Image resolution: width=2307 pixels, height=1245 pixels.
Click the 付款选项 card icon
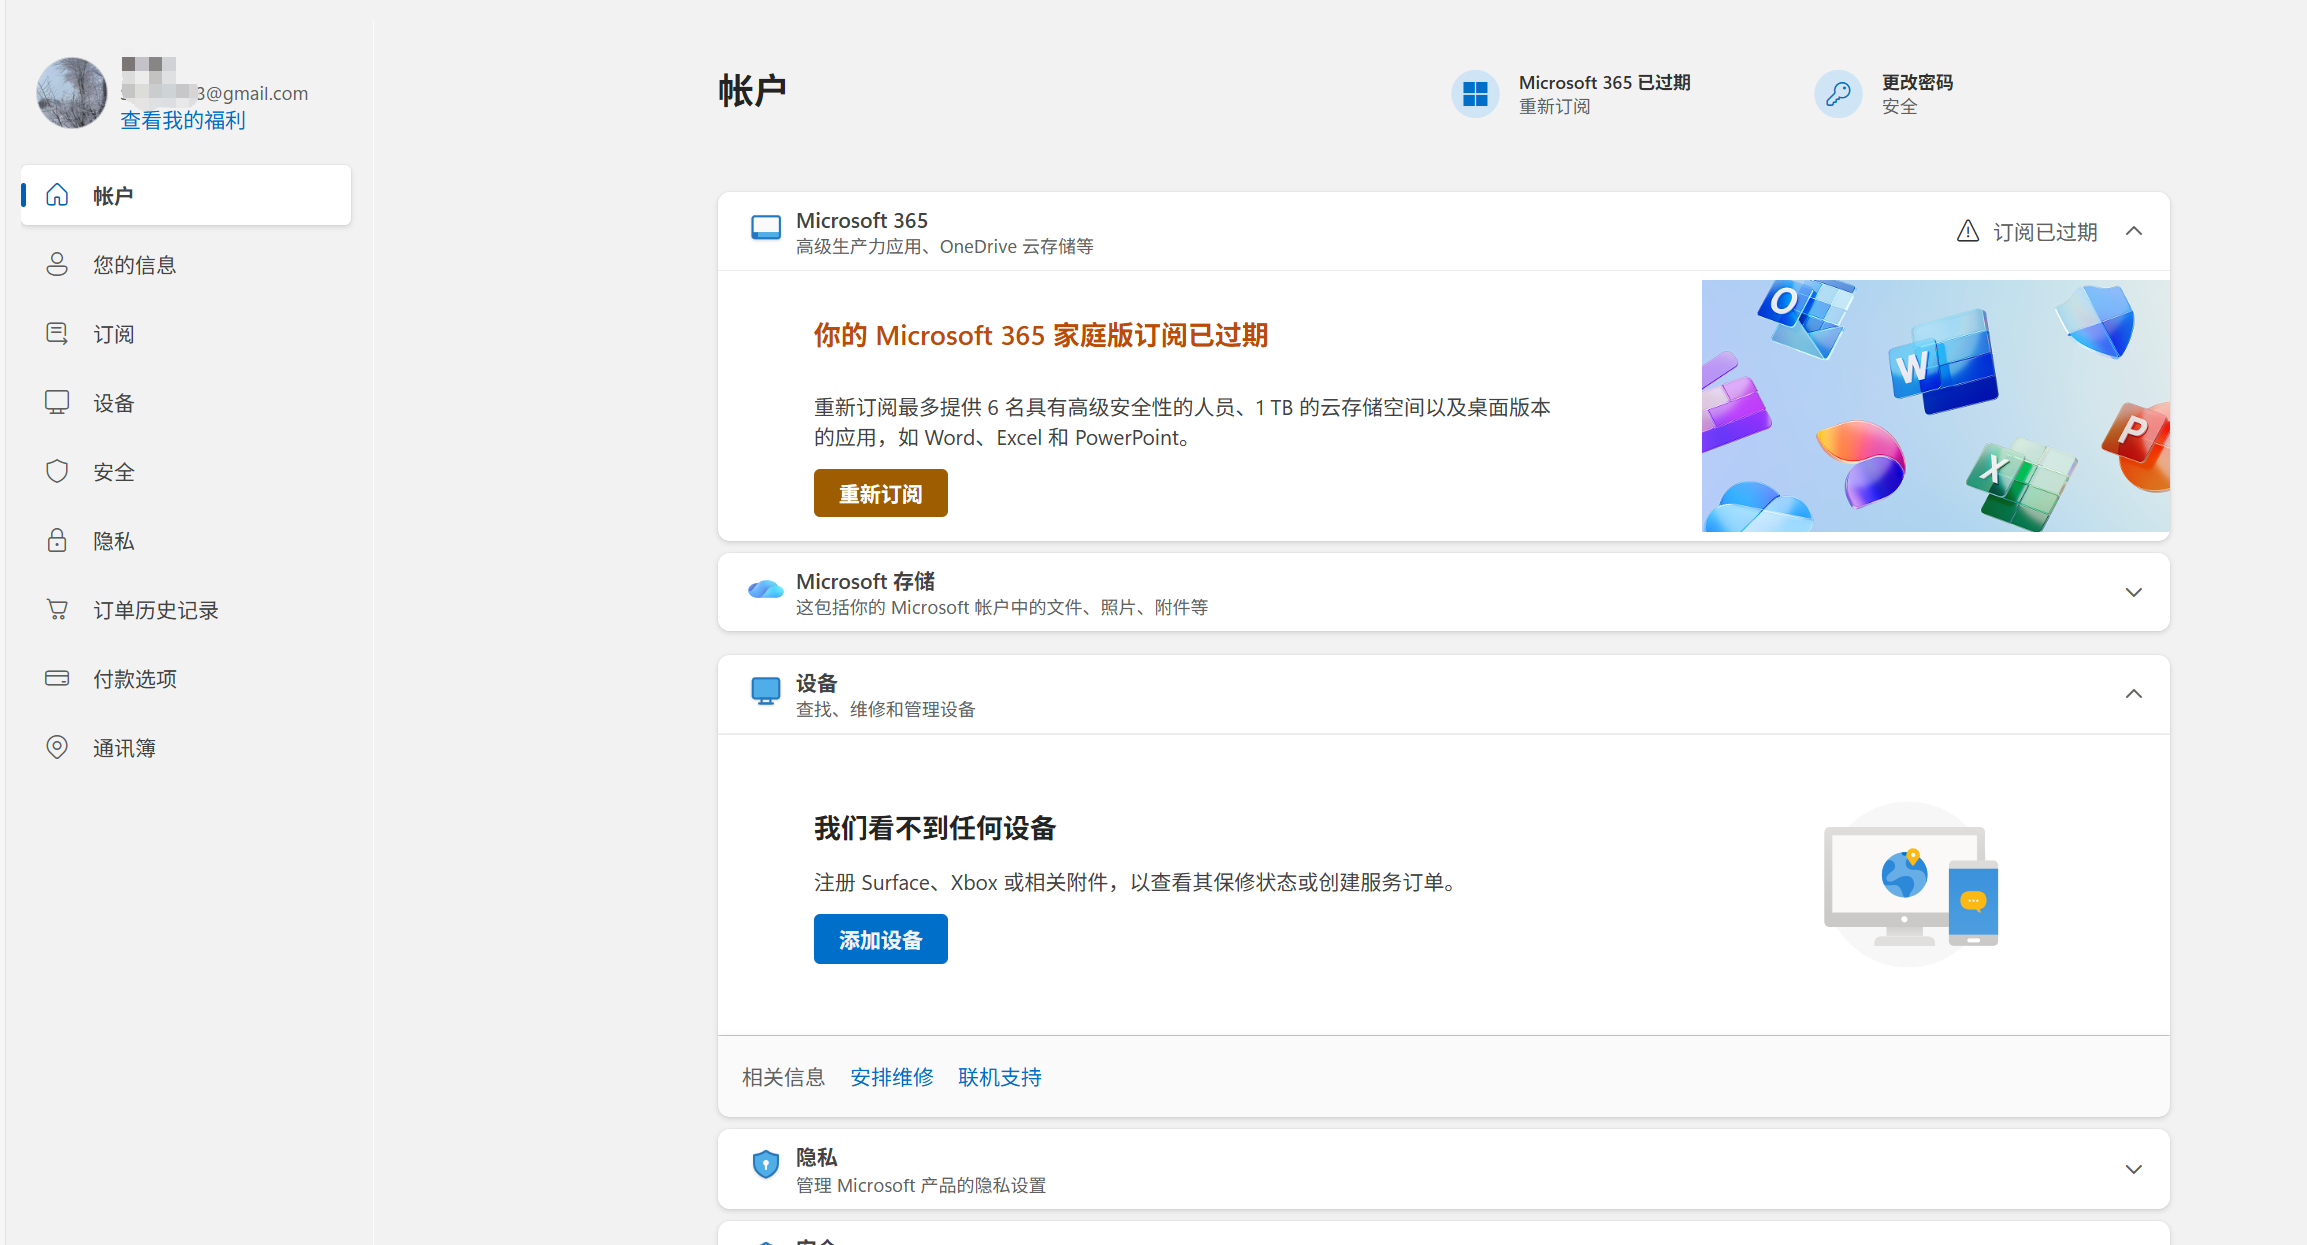(57, 678)
